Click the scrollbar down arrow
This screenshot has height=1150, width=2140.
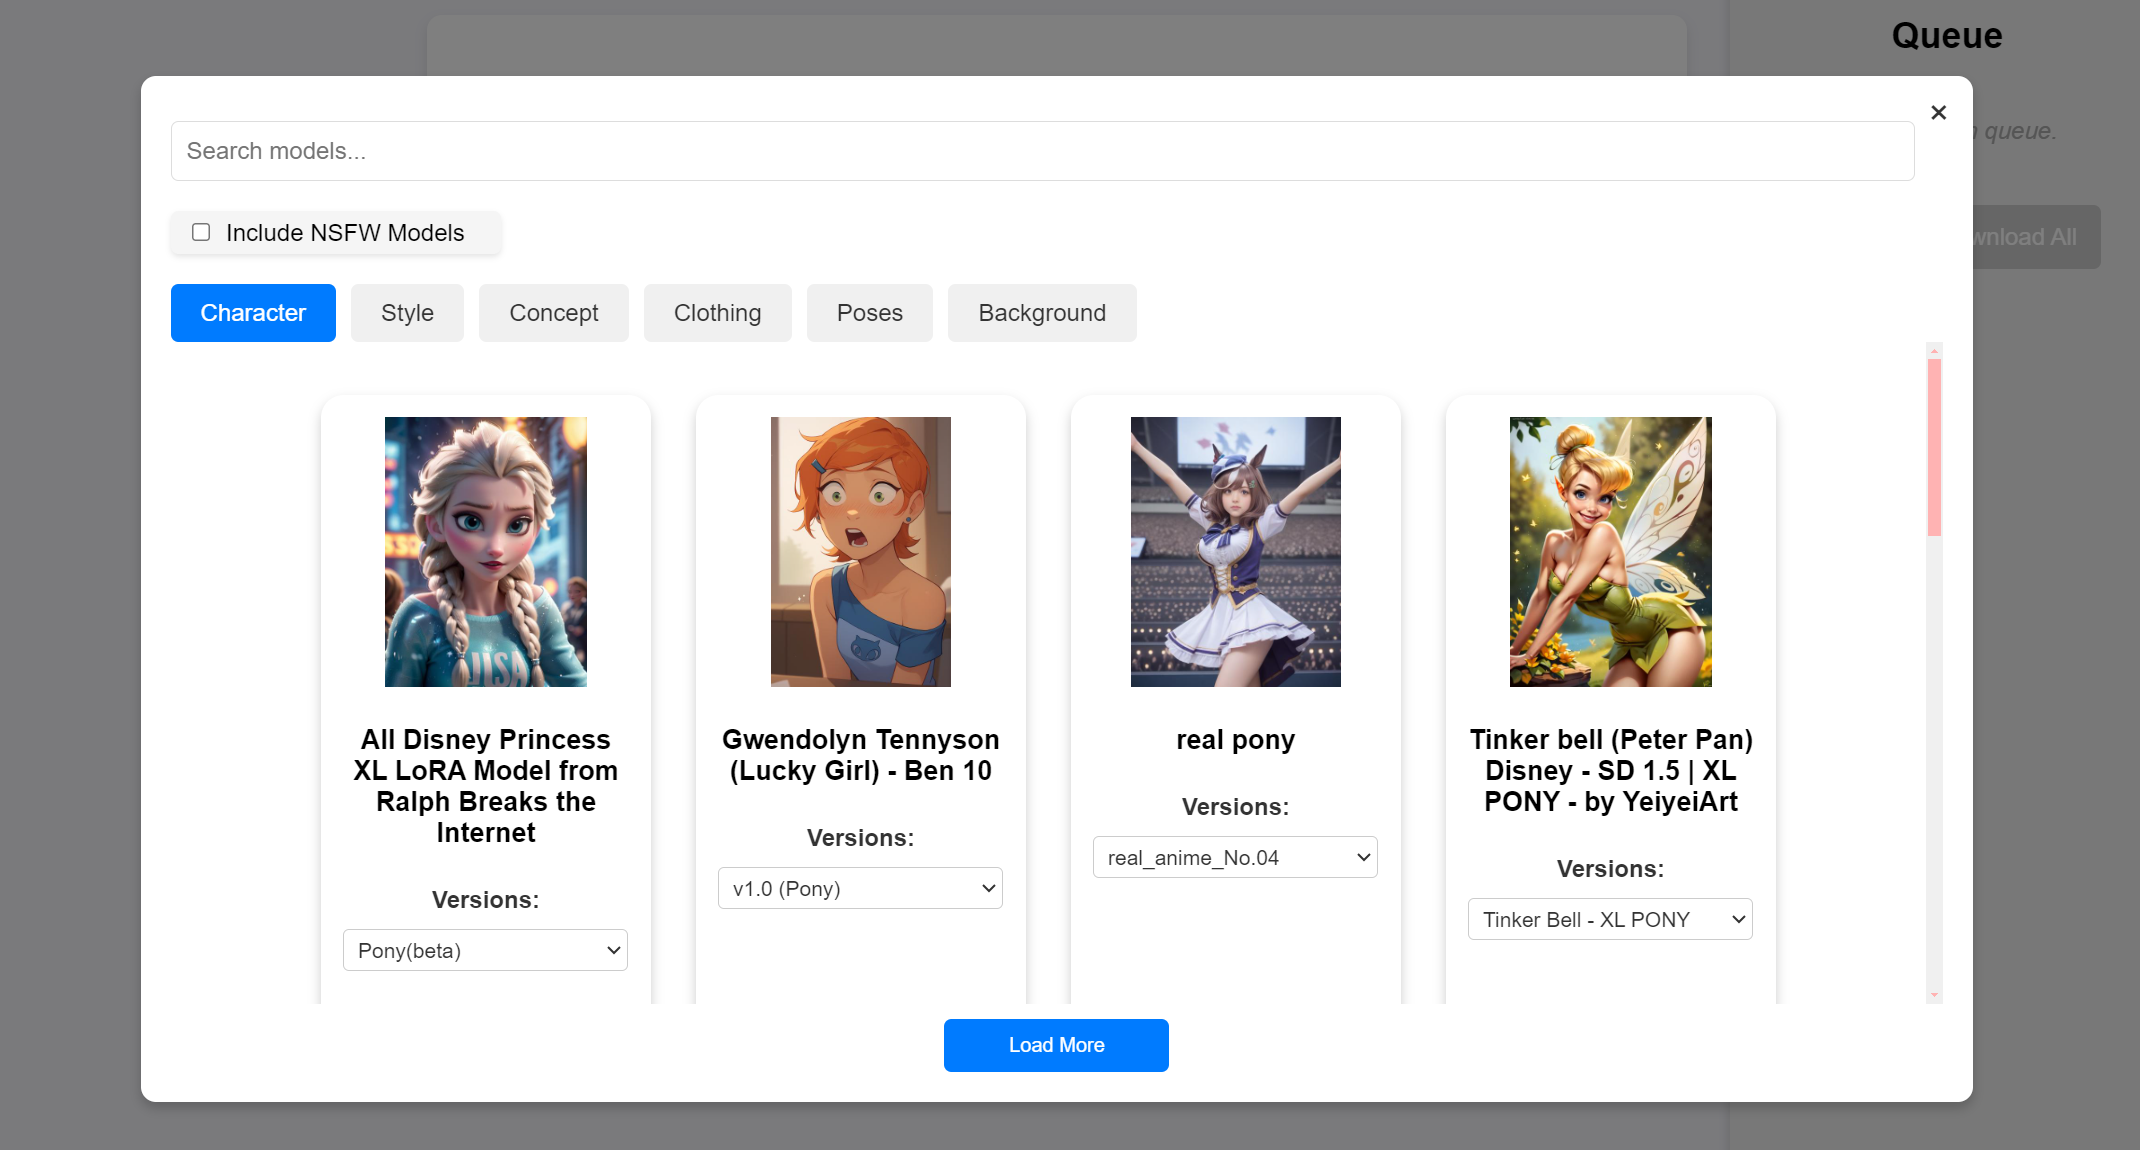1934,995
